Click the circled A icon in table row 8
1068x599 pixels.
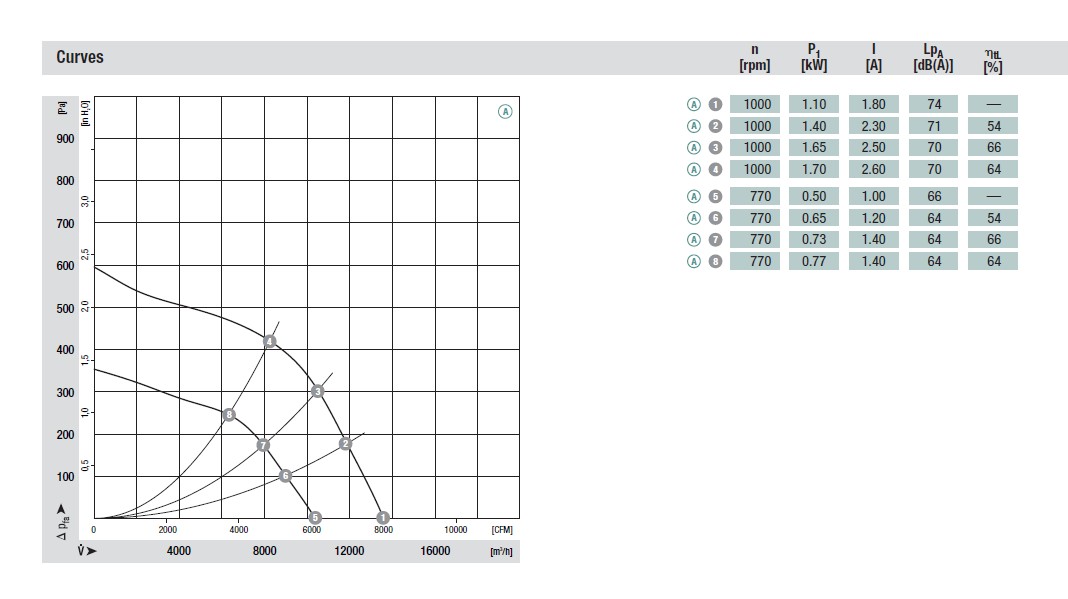point(693,261)
